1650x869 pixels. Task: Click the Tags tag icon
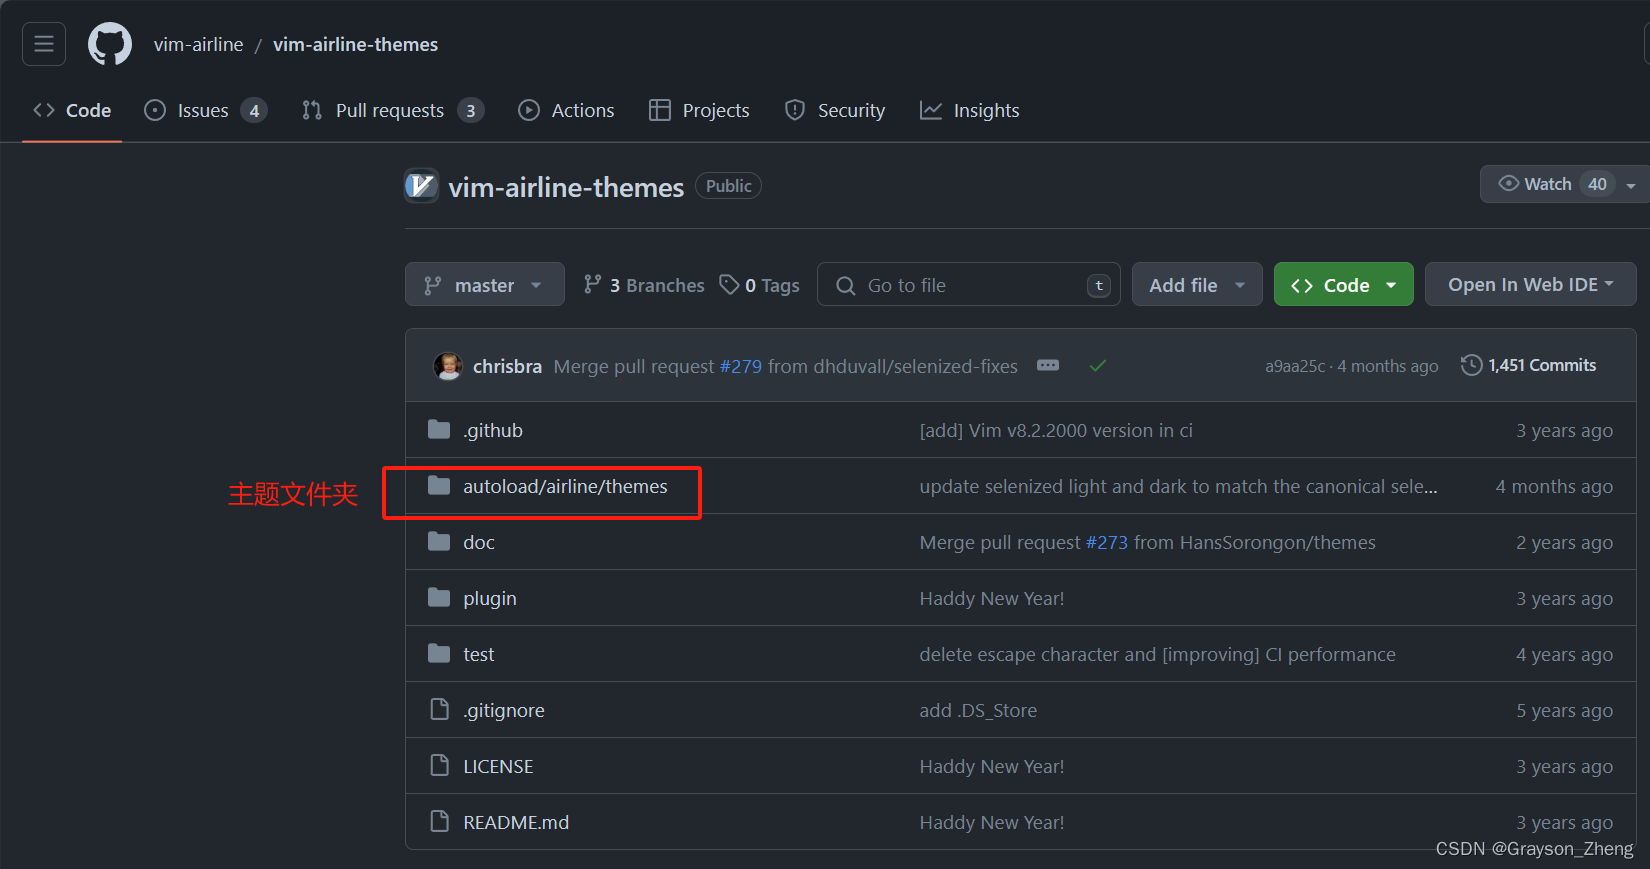[x=729, y=285]
